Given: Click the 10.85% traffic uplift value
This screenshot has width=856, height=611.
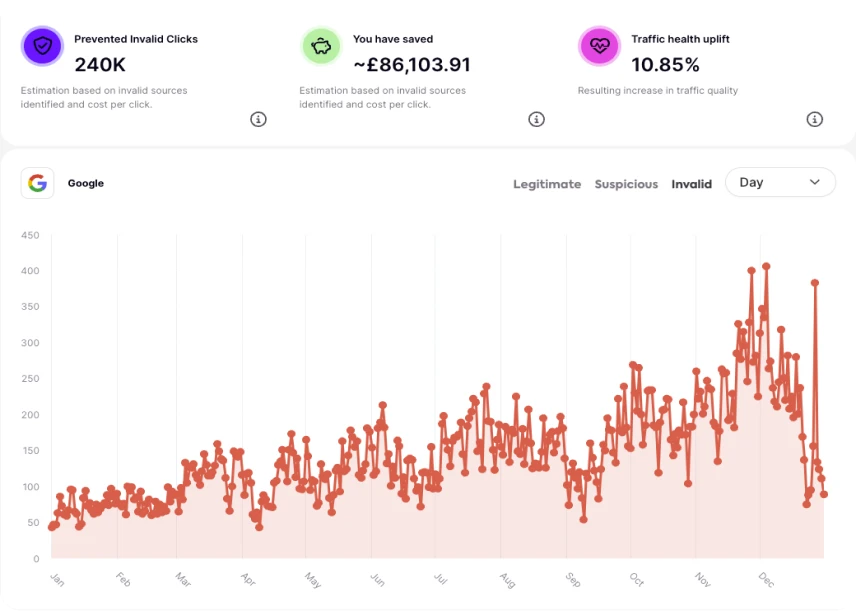Looking at the screenshot, I should click(x=665, y=64).
